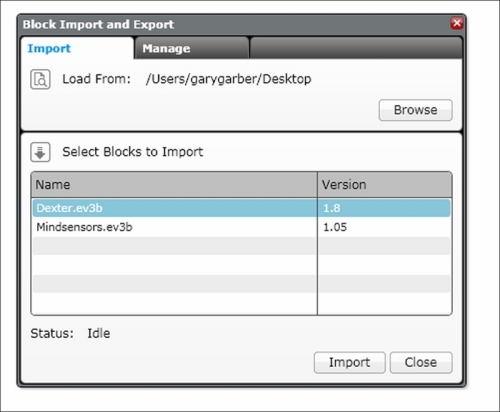Click version 1.05 cell

[384, 227]
